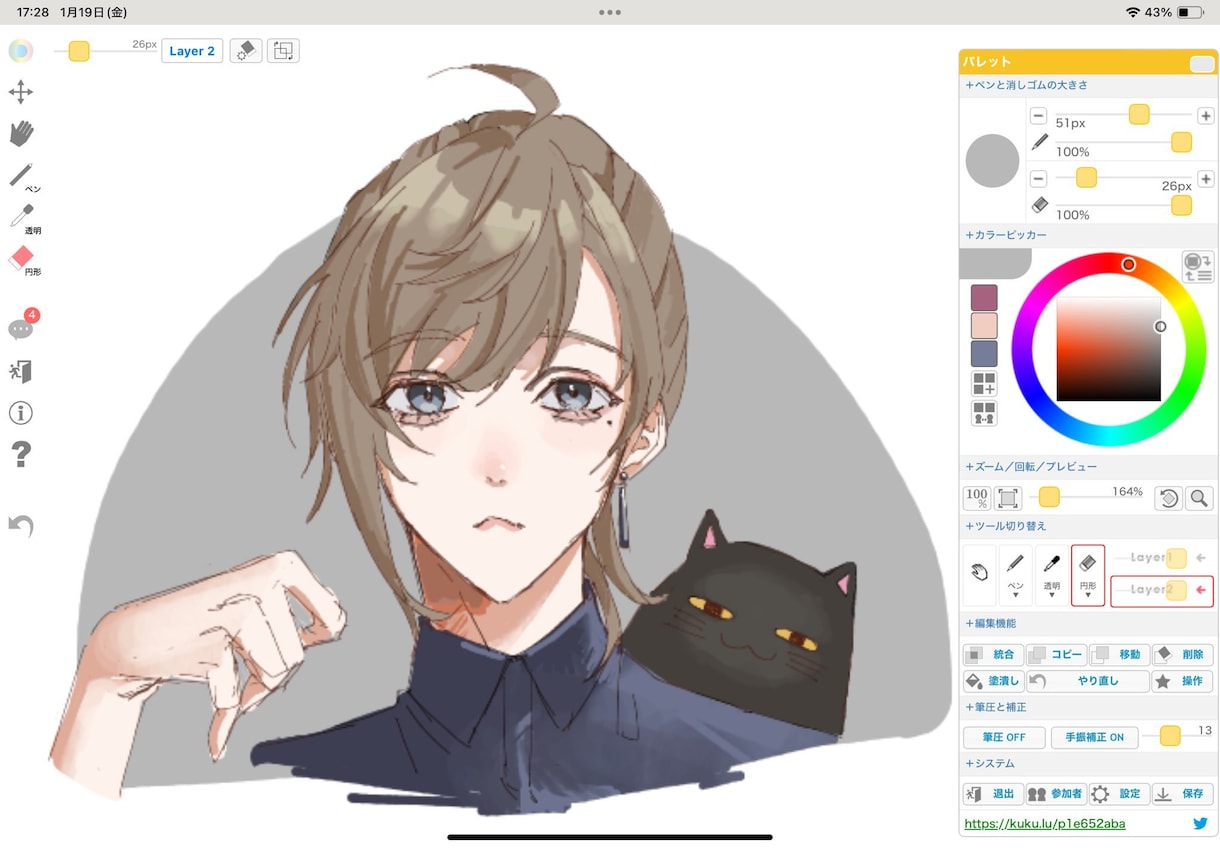Decrease eraser size with minus button
Image resolution: width=1220 pixels, height=848 pixels.
[x=1039, y=179]
